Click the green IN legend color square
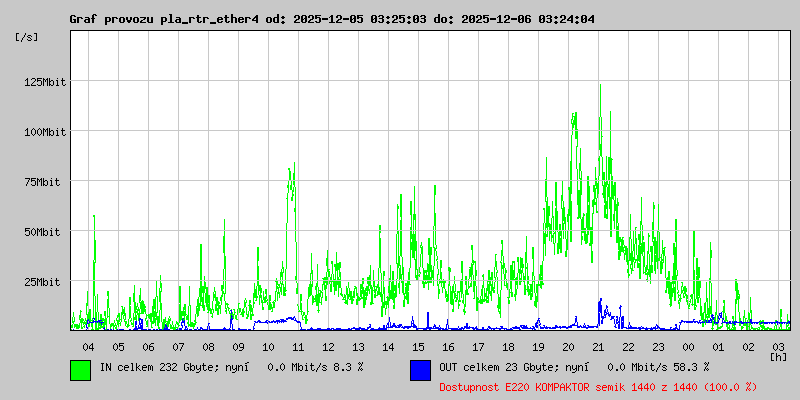Viewport: 800px width, 400px height. (x=80, y=369)
